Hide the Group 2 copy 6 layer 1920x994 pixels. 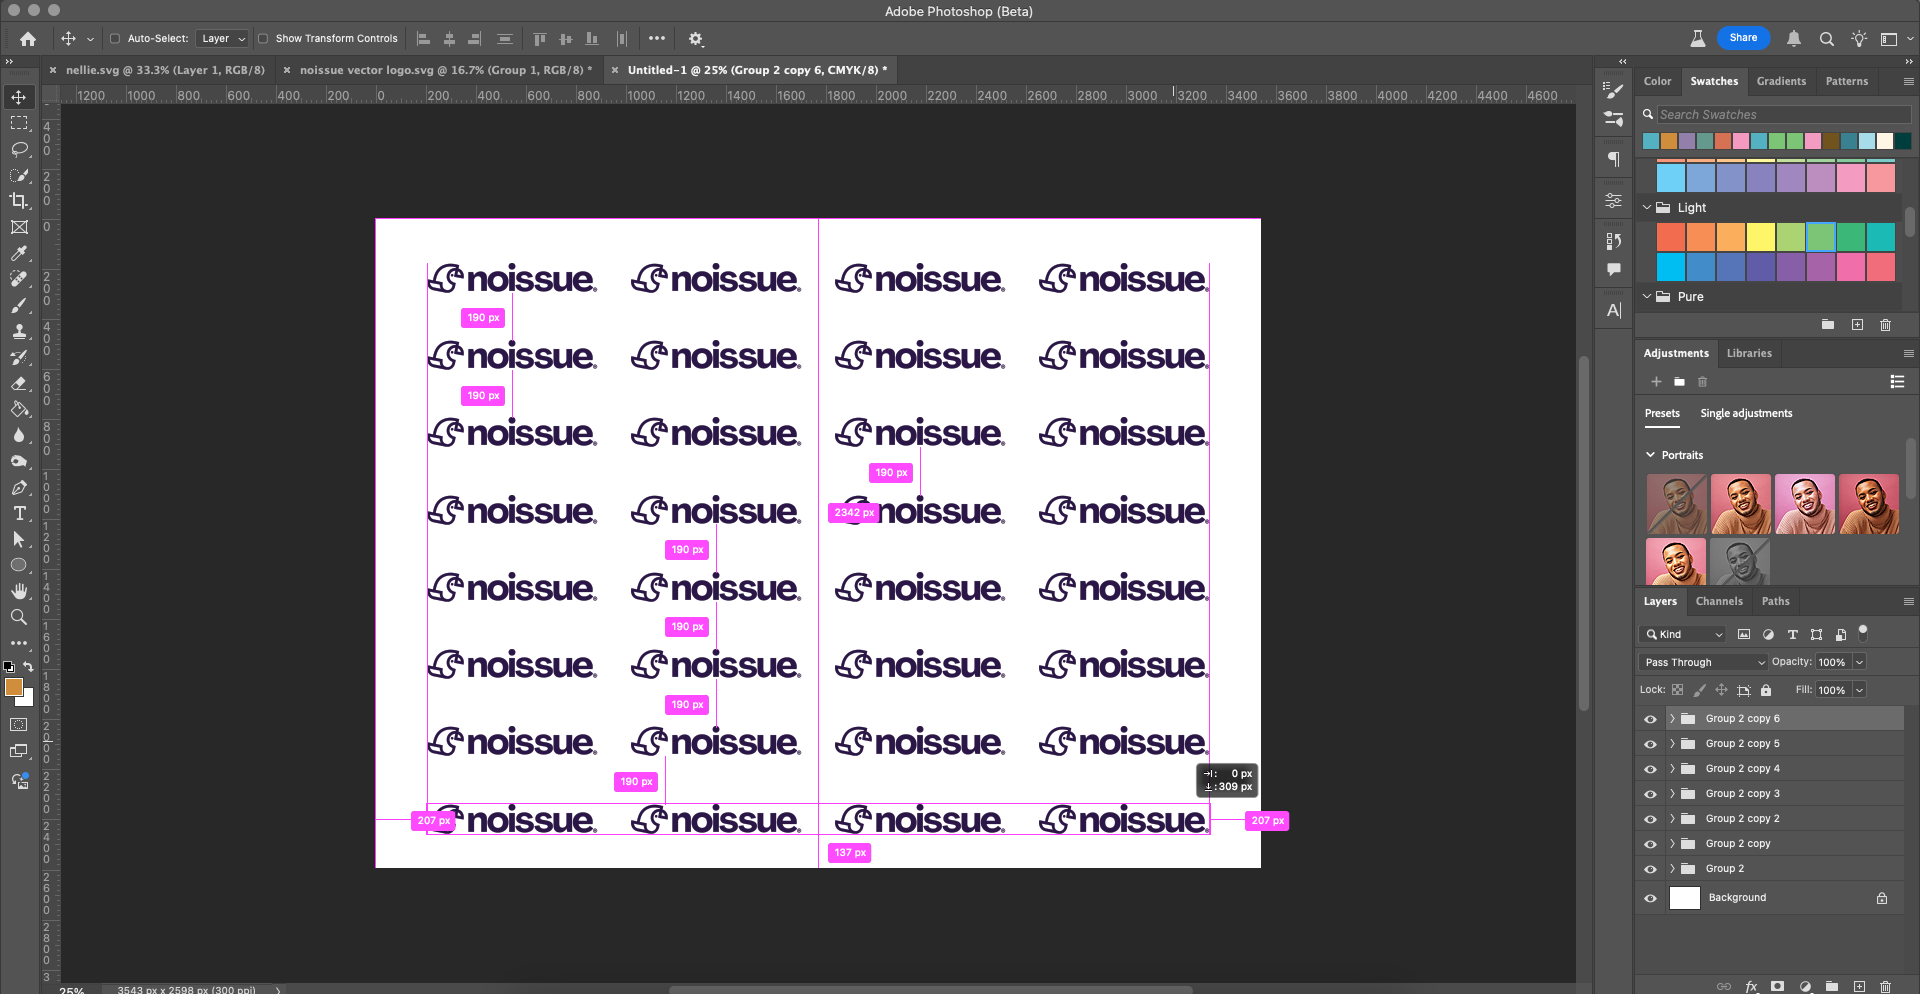pos(1651,719)
